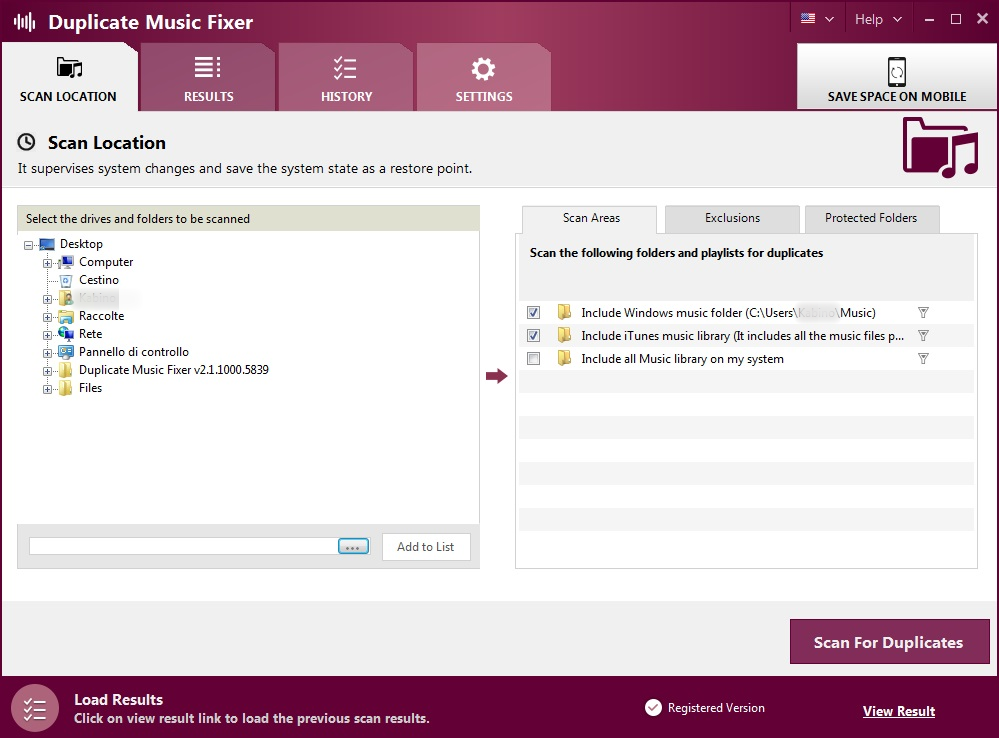Click the History checklist icon

345,68
